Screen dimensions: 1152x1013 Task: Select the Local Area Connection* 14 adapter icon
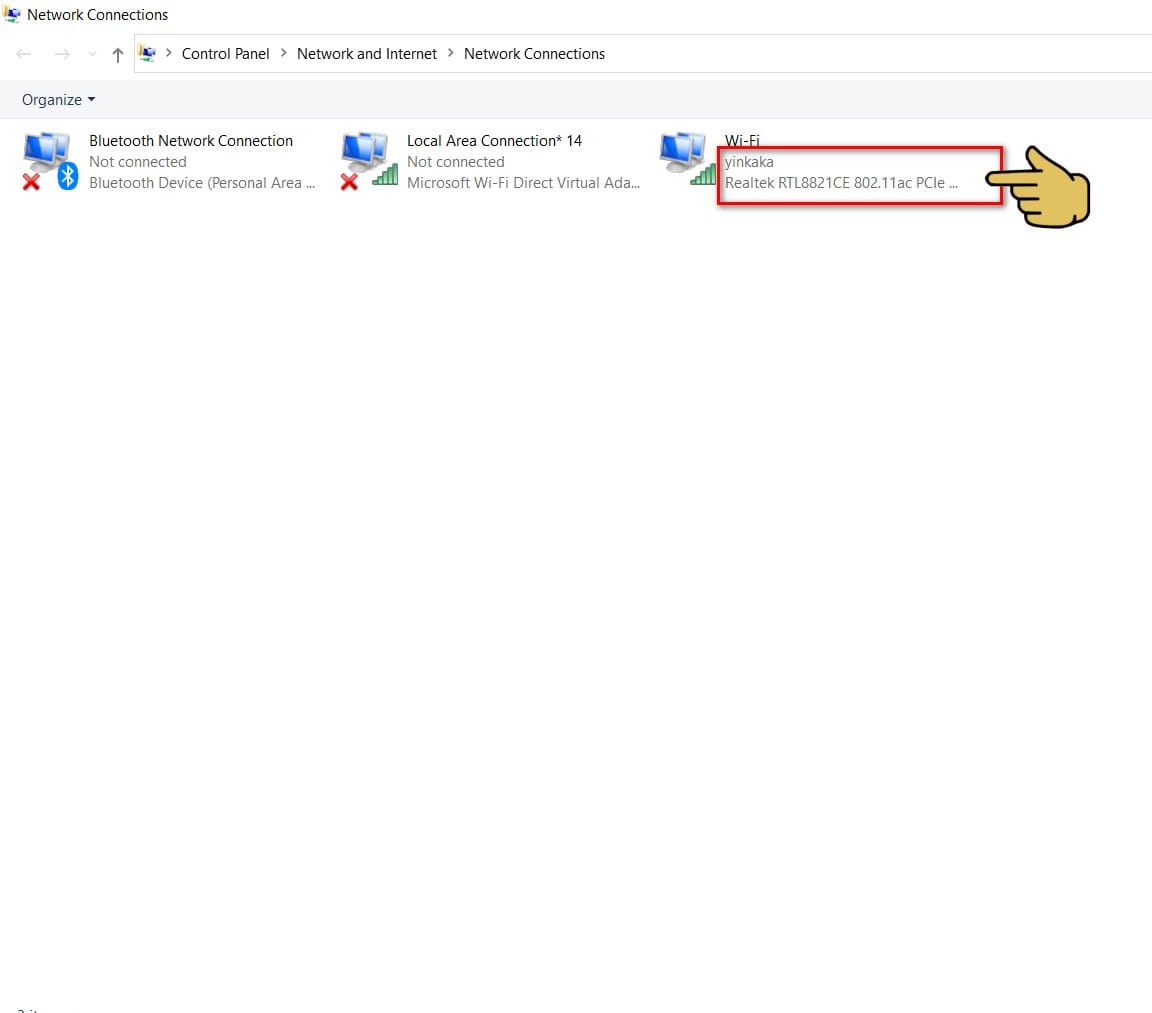370,161
